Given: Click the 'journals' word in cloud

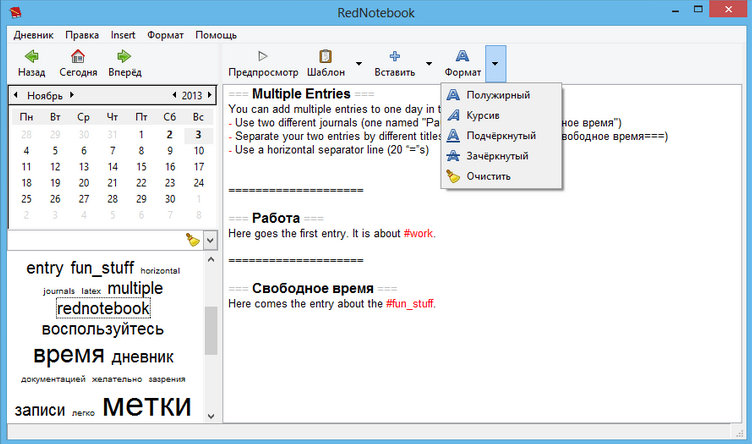Looking at the screenshot, I should (59, 291).
